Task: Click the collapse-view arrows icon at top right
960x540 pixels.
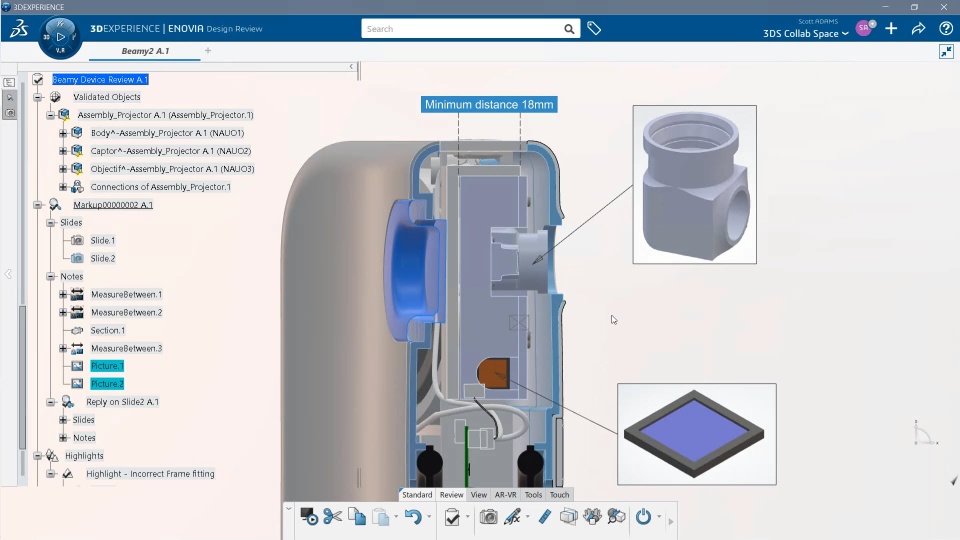Action: [x=946, y=51]
